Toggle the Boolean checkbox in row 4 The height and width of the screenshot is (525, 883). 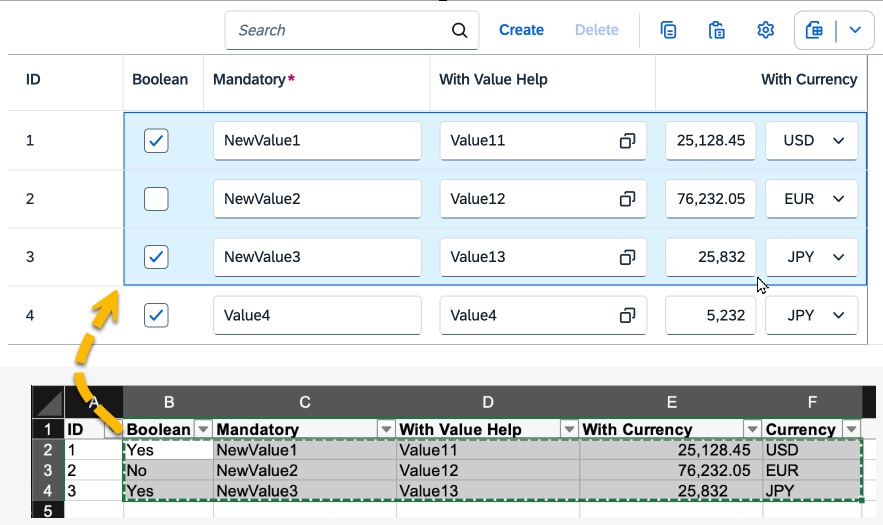[156, 315]
